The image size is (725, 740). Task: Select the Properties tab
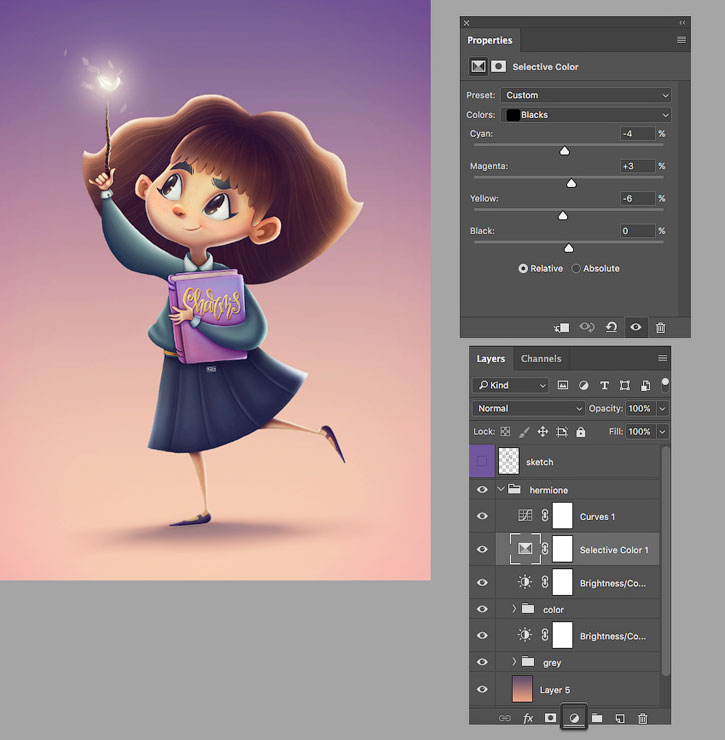pyautogui.click(x=490, y=40)
